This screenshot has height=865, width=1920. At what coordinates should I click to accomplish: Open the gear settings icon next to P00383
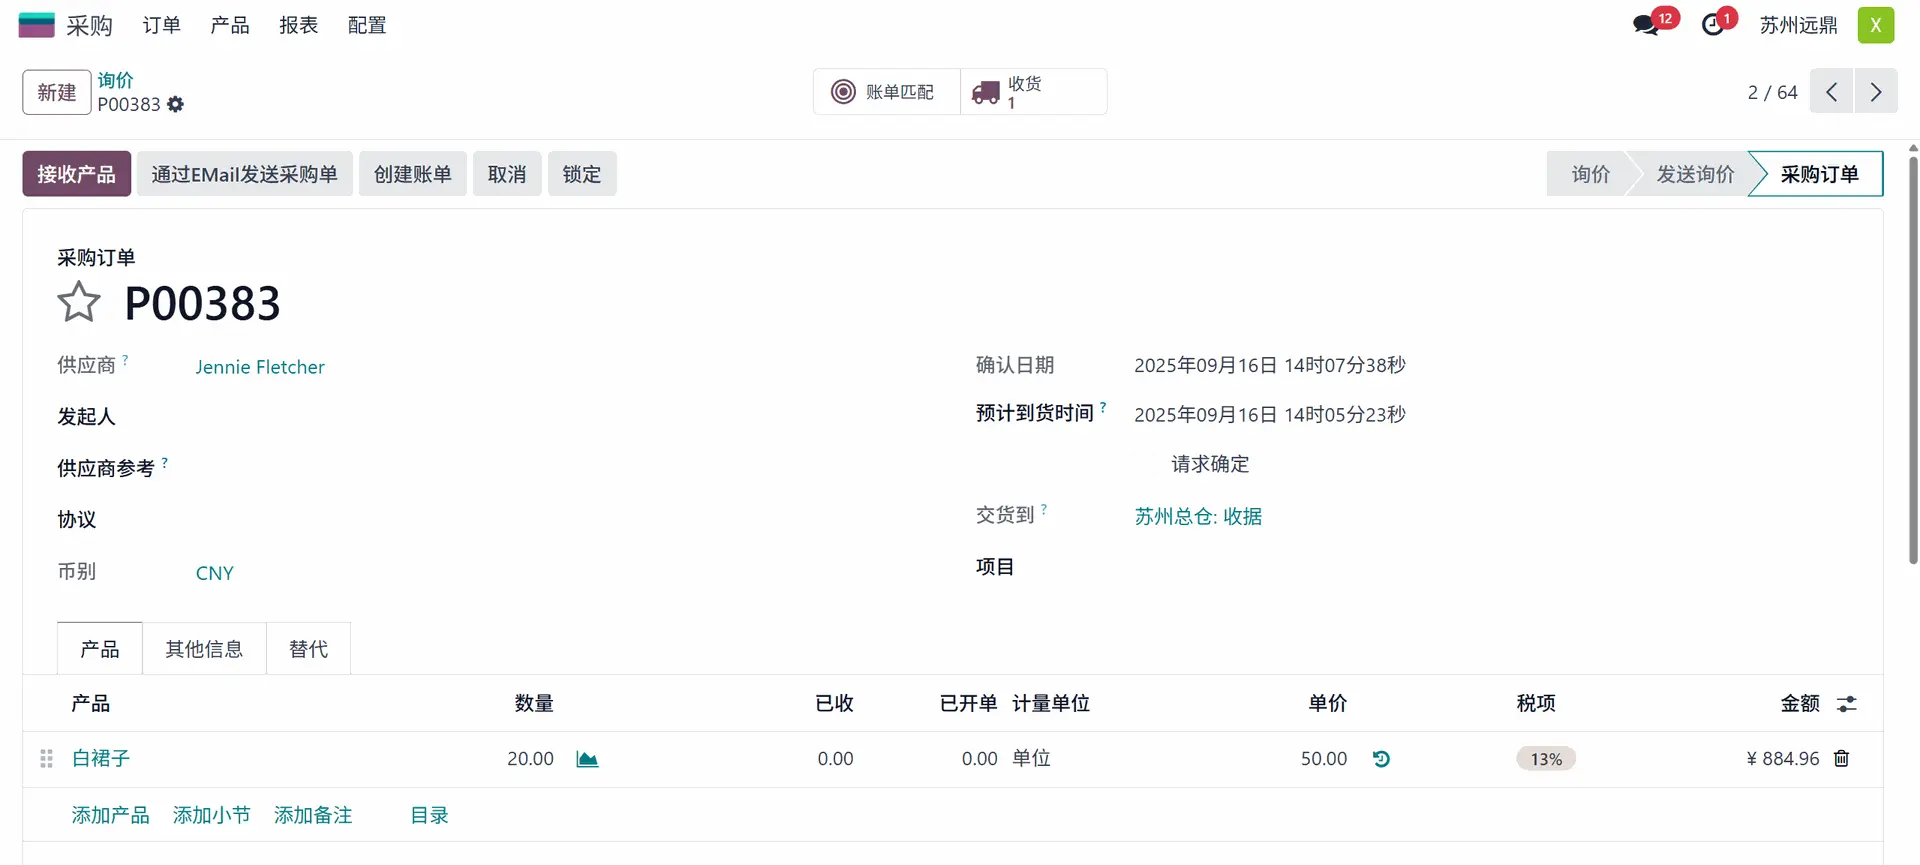176,105
